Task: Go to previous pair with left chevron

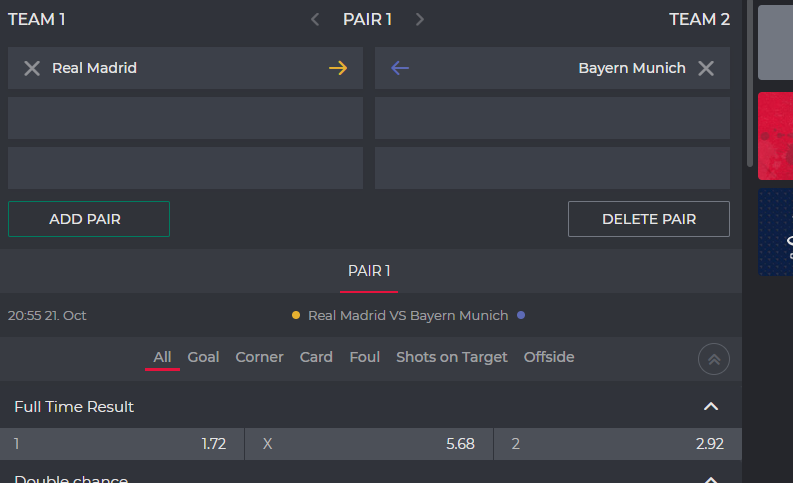Action: [315, 20]
